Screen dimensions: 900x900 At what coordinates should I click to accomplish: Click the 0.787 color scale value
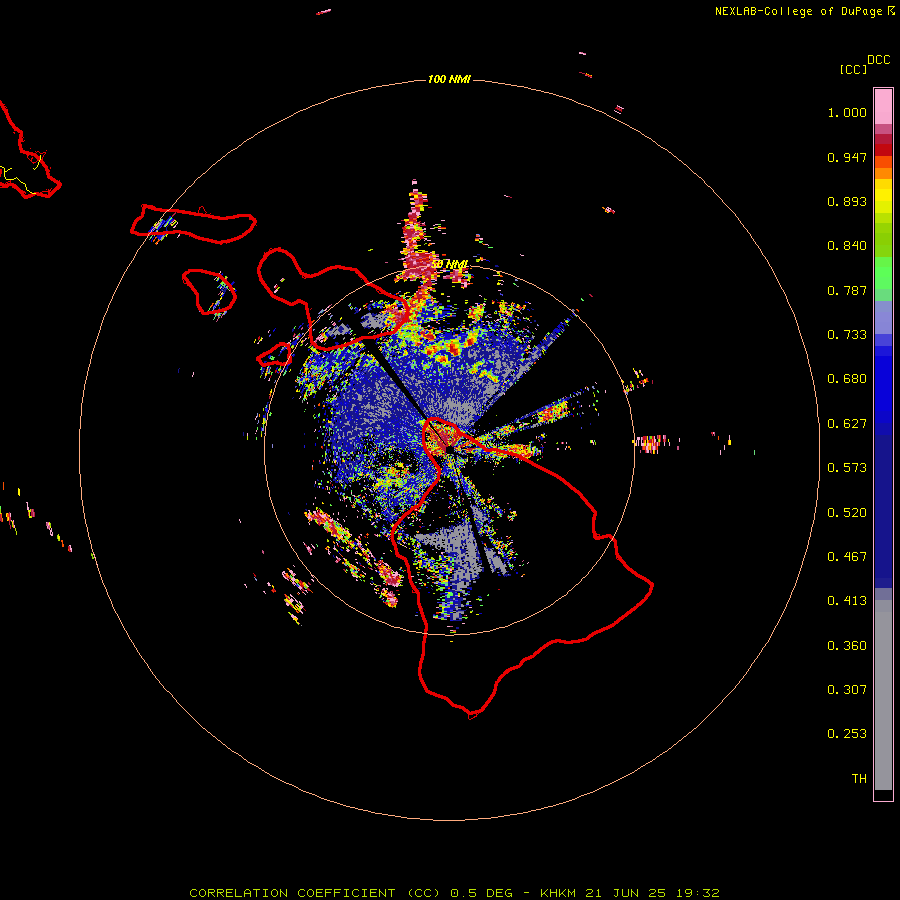pyautogui.click(x=847, y=290)
